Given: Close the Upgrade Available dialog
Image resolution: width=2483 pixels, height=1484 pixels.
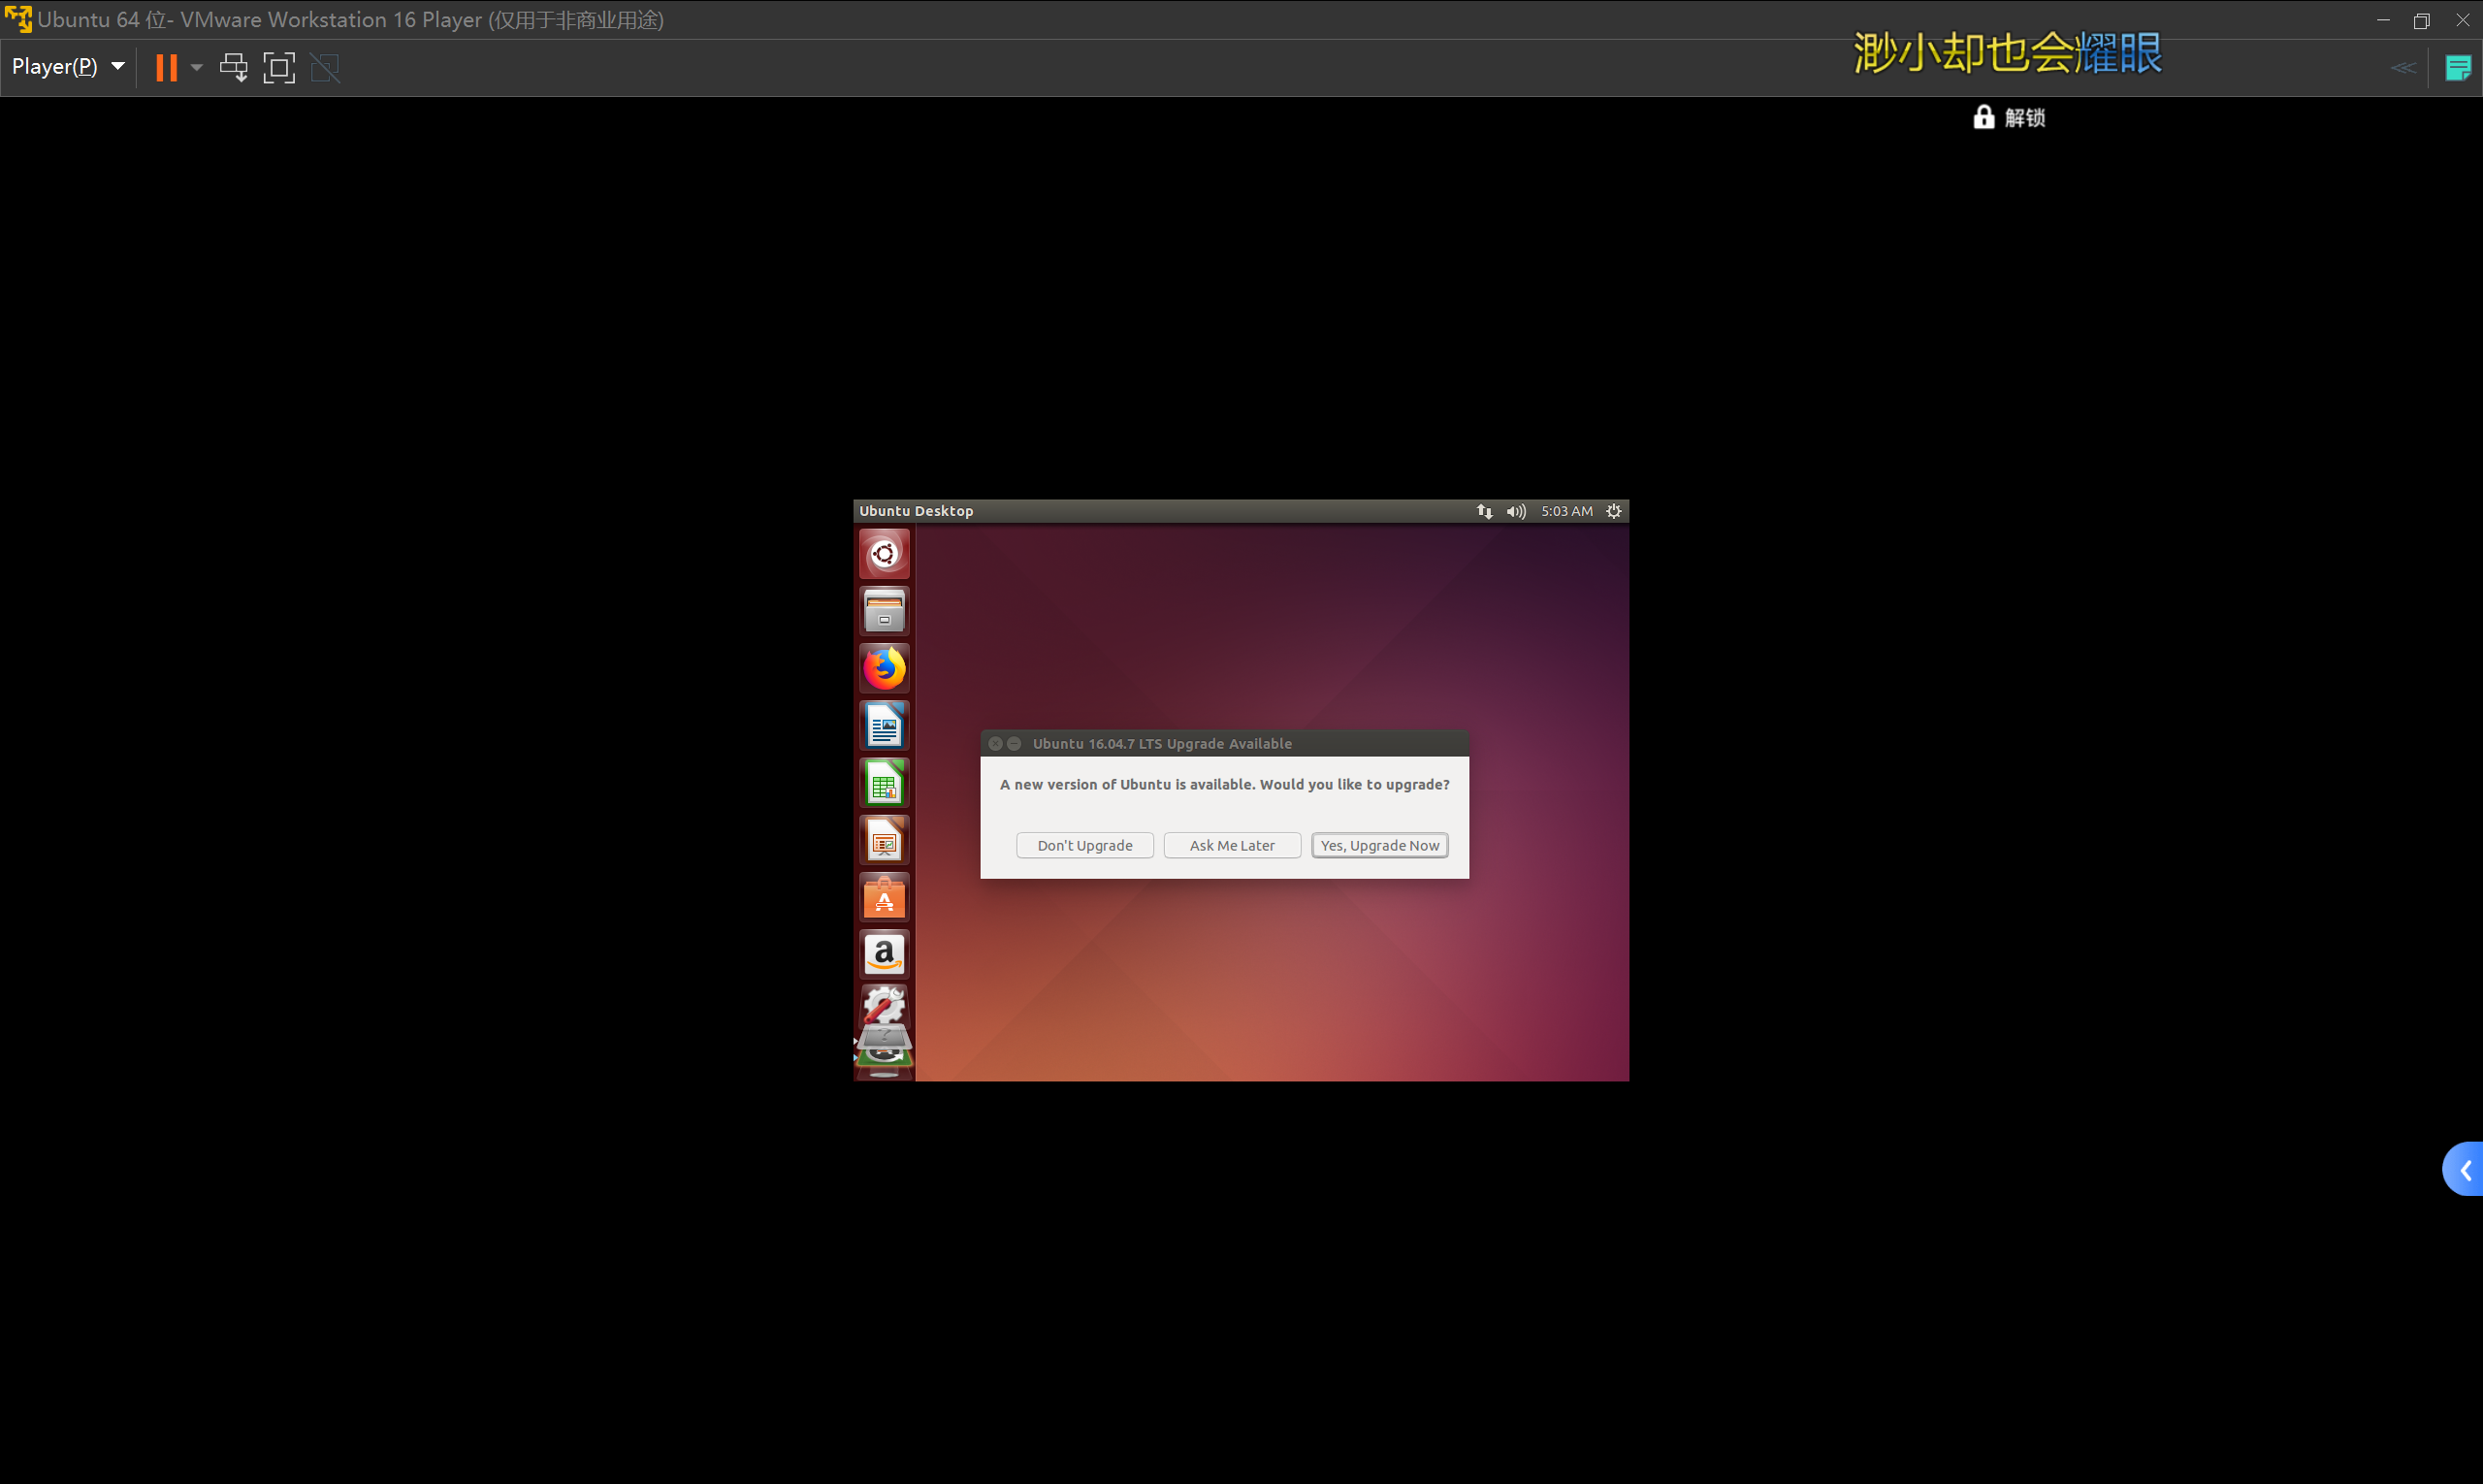Looking at the screenshot, I should click(995, 743).
